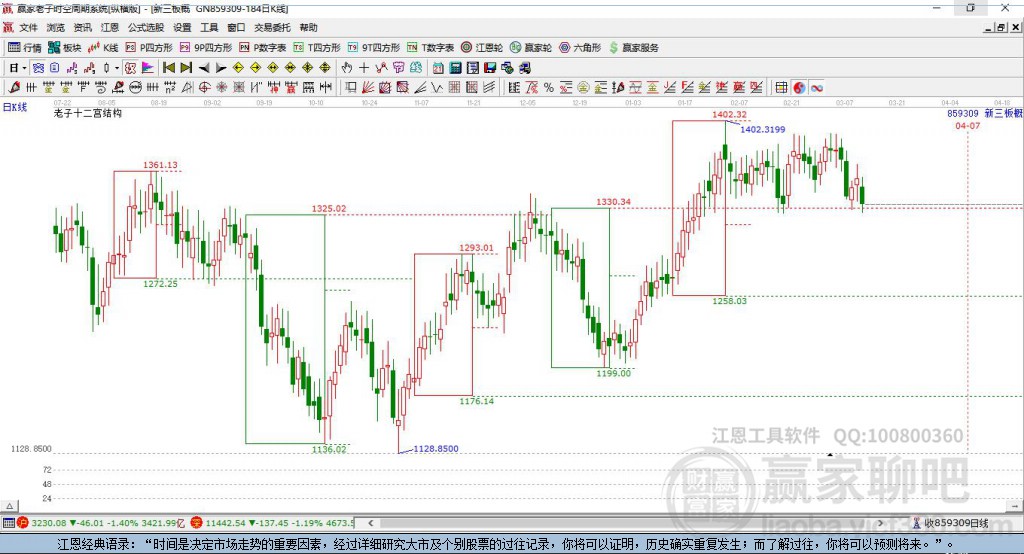Open the 9P四方形 tool
This screenshot has height=554, width=1024.
coord(206,48)
